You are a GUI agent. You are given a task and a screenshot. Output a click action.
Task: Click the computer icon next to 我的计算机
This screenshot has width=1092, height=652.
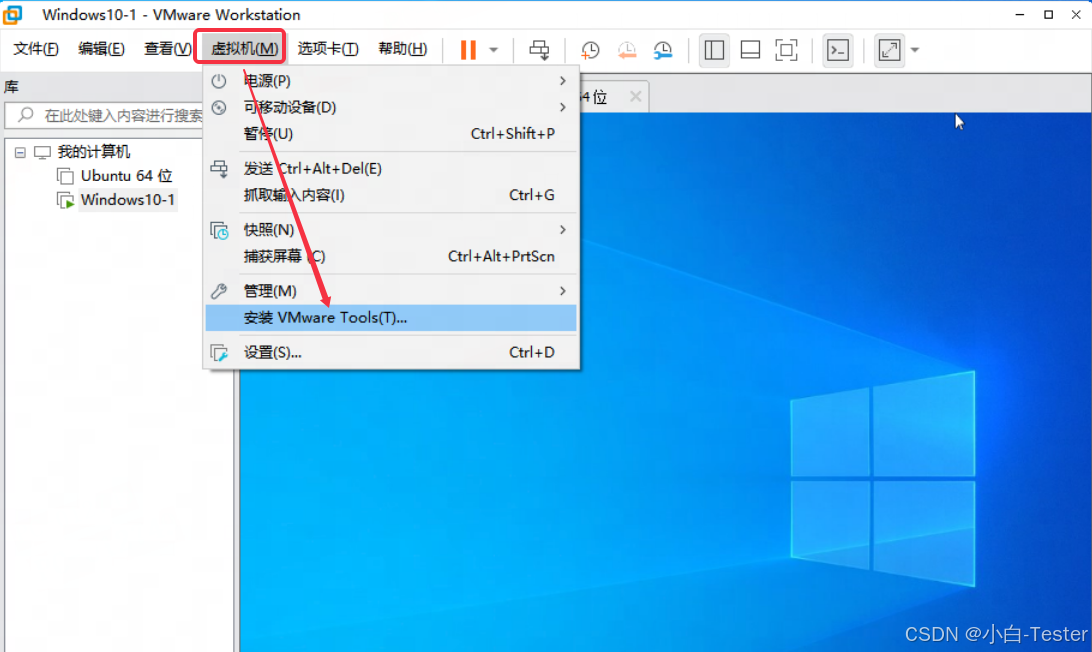pos(42,153)
